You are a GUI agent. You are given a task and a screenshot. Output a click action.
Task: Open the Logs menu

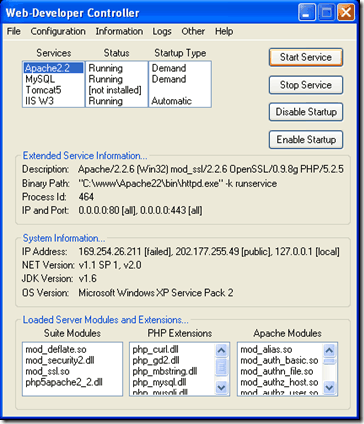click(x=162, y=31)
